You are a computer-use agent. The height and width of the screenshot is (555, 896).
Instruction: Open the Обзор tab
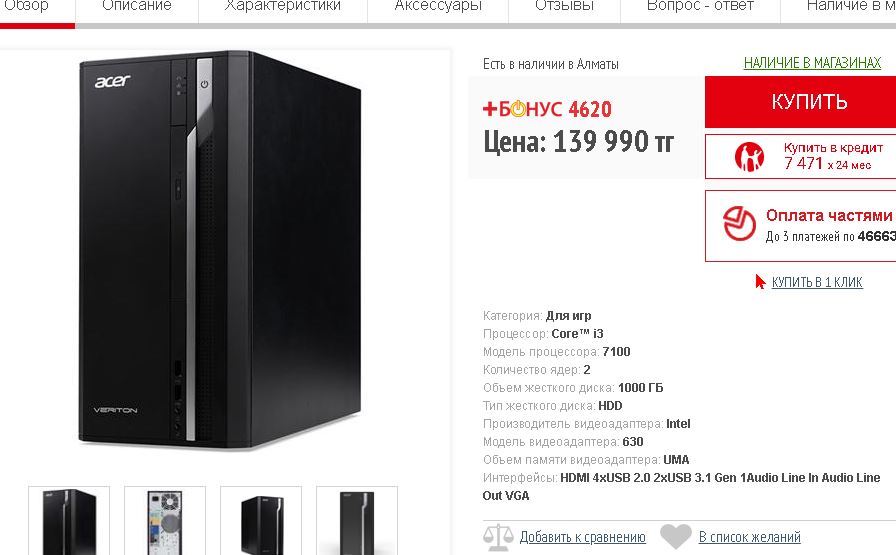tap(26, 6)
